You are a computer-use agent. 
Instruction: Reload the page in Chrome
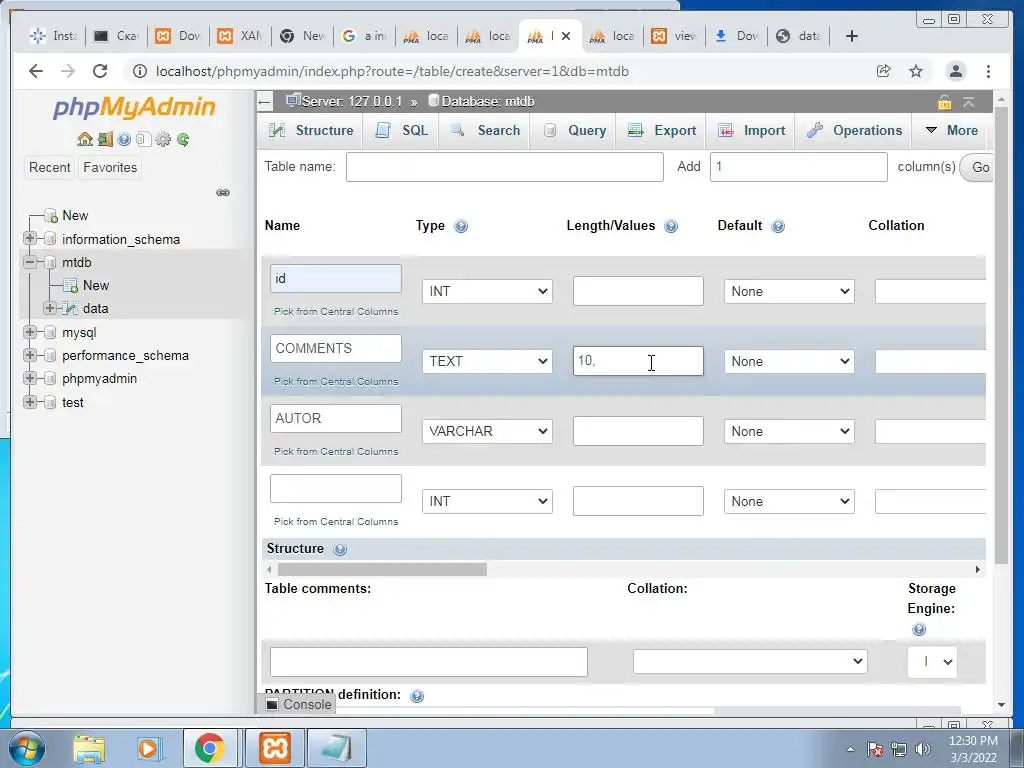pos(100,71)
